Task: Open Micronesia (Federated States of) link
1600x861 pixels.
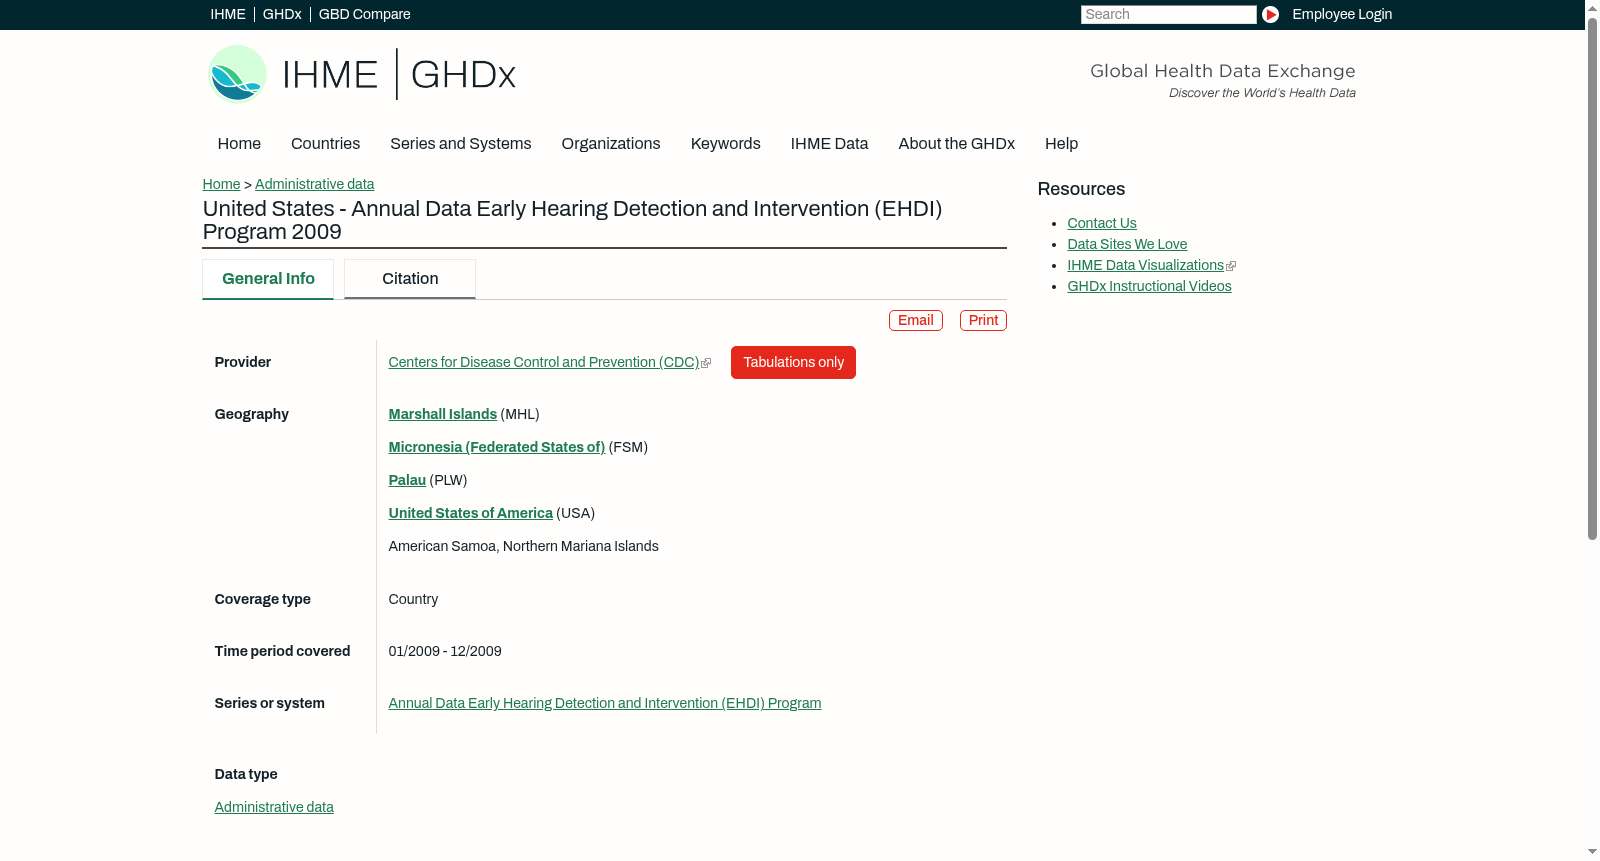Action: pos(496,447)
